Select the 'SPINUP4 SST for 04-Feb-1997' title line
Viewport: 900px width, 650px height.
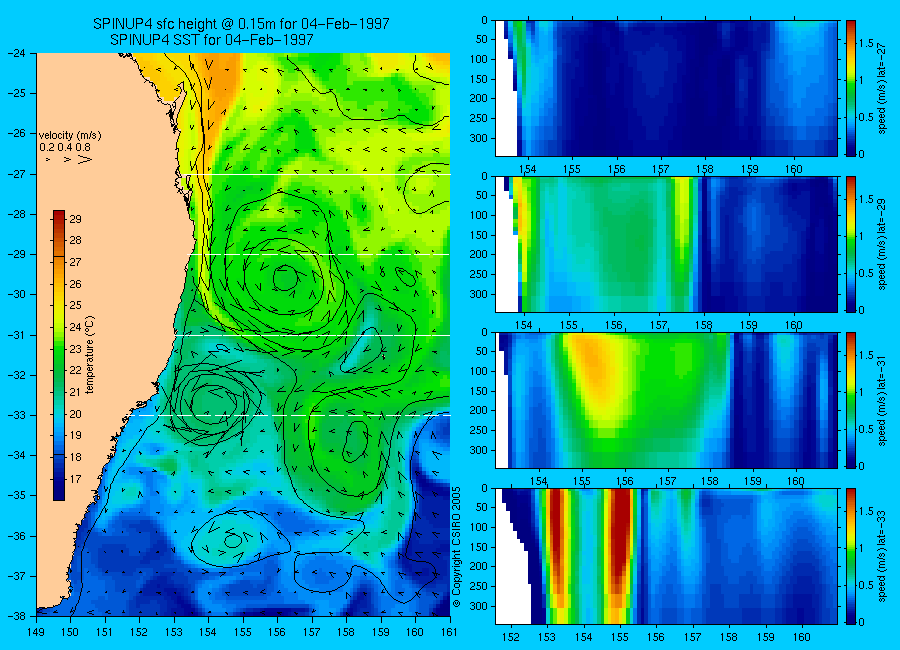click(x=212, y=40)
